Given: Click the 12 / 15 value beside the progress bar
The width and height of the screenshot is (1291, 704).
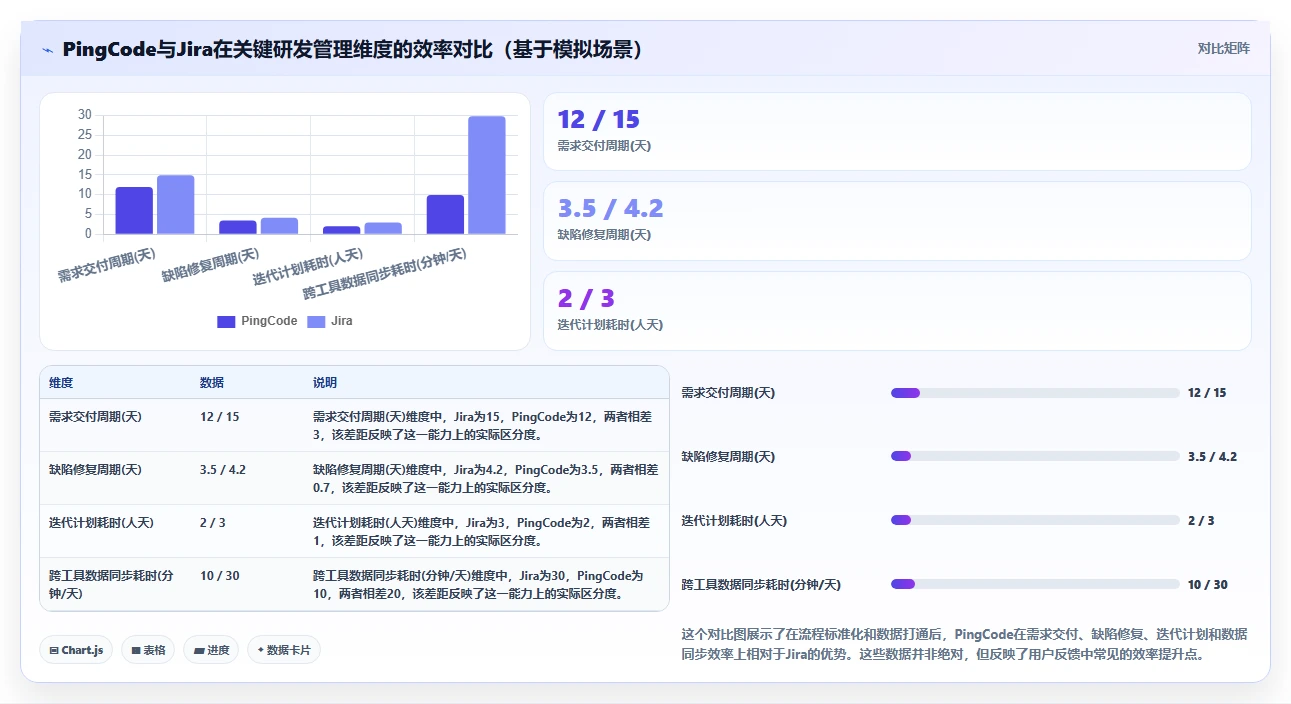Looking at the screenshot, I should 1207,393.
